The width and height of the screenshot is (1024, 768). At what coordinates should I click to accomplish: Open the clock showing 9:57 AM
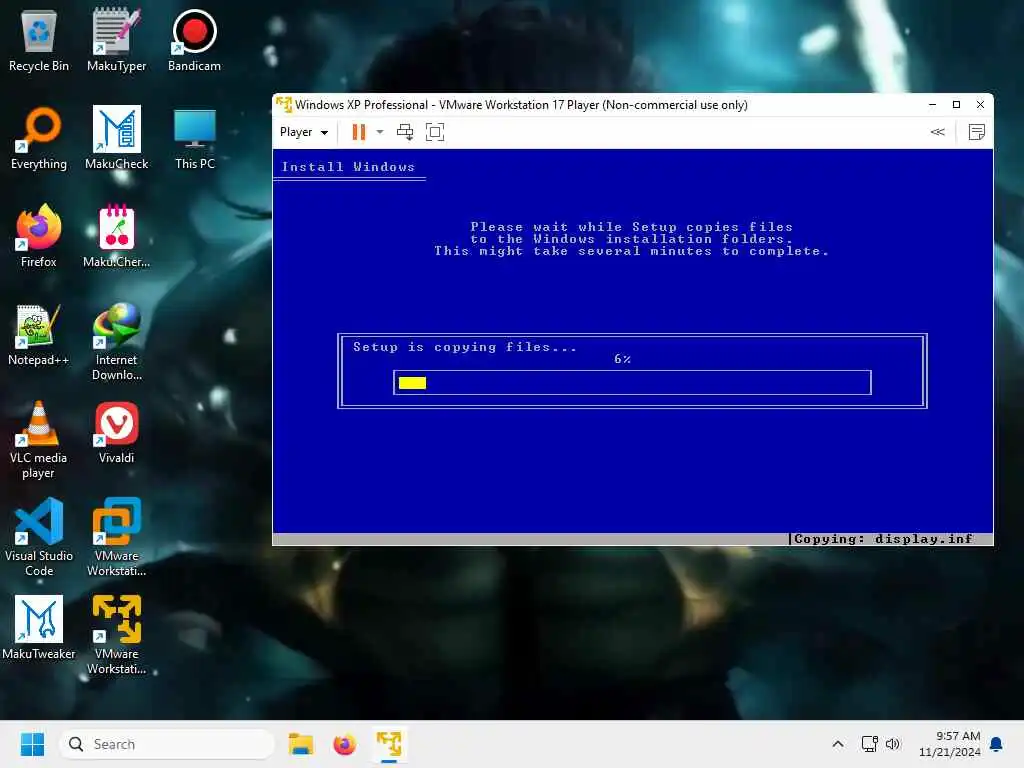[950, 744]
